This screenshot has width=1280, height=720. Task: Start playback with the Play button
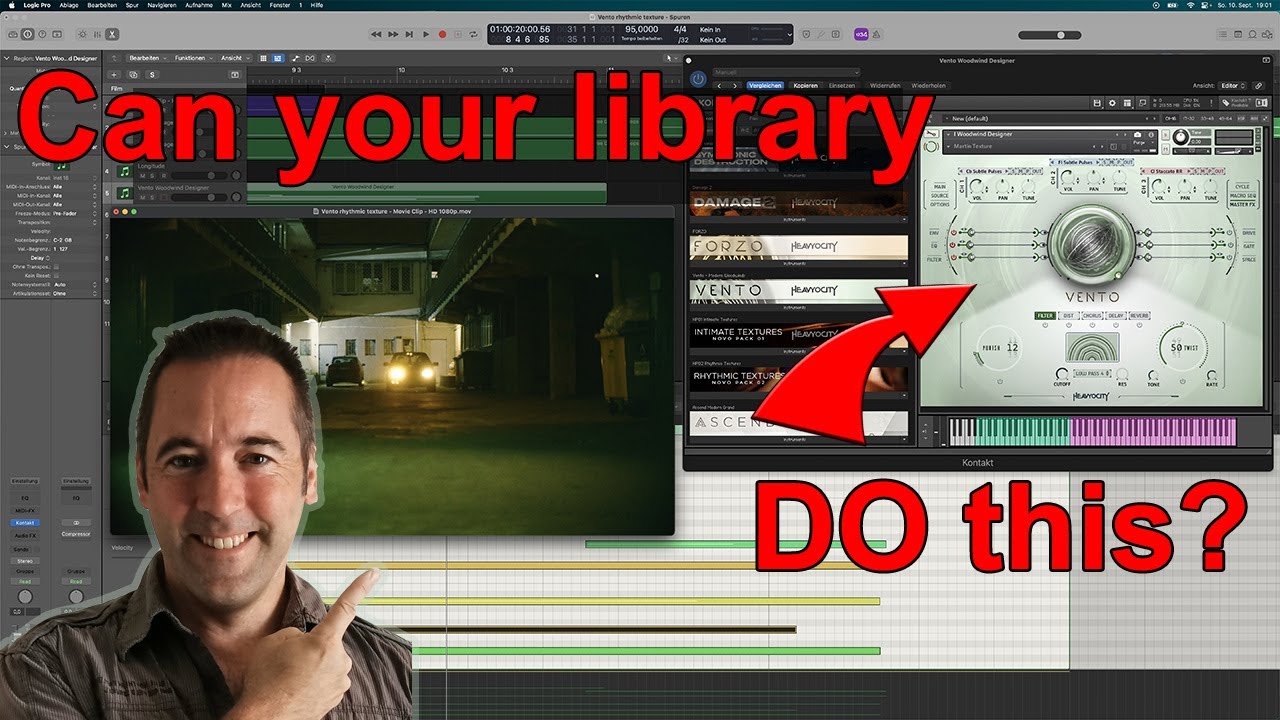(x=426, y=34)
